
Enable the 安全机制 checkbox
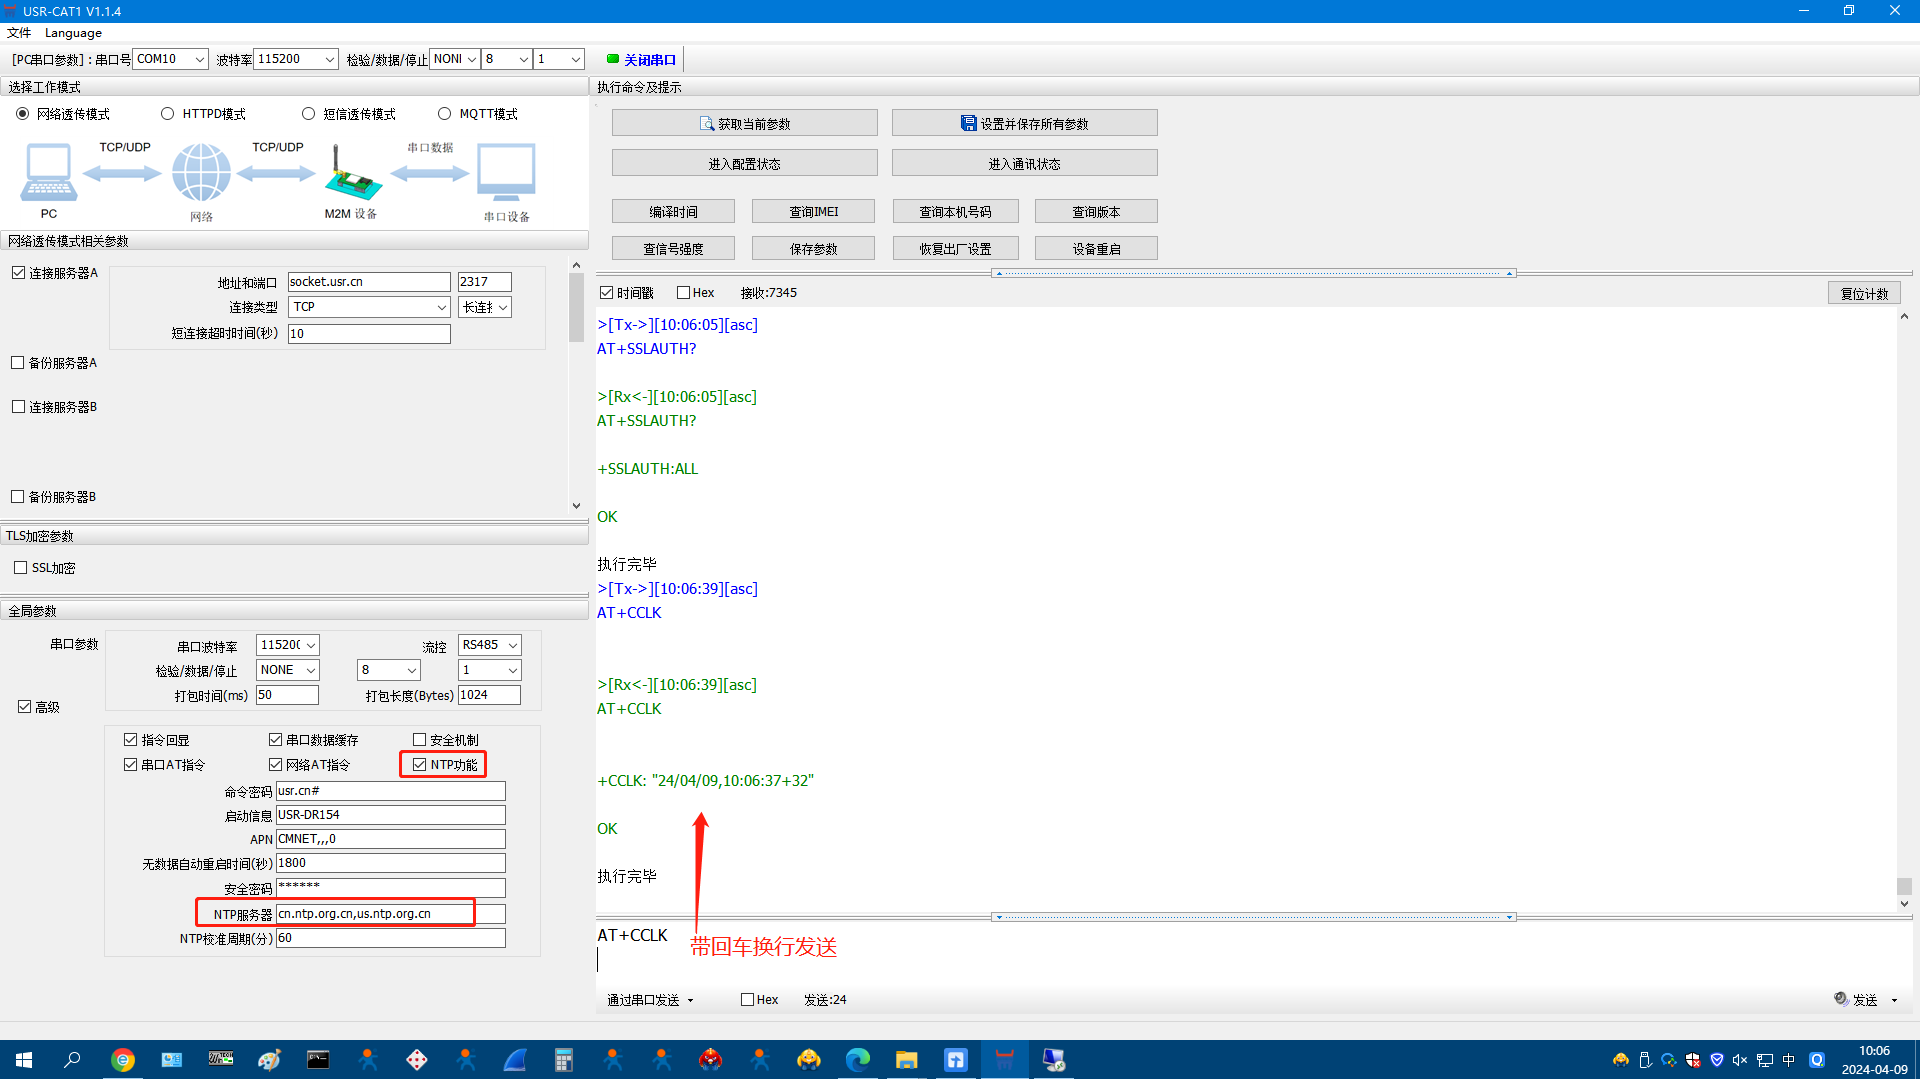[420, 740]
